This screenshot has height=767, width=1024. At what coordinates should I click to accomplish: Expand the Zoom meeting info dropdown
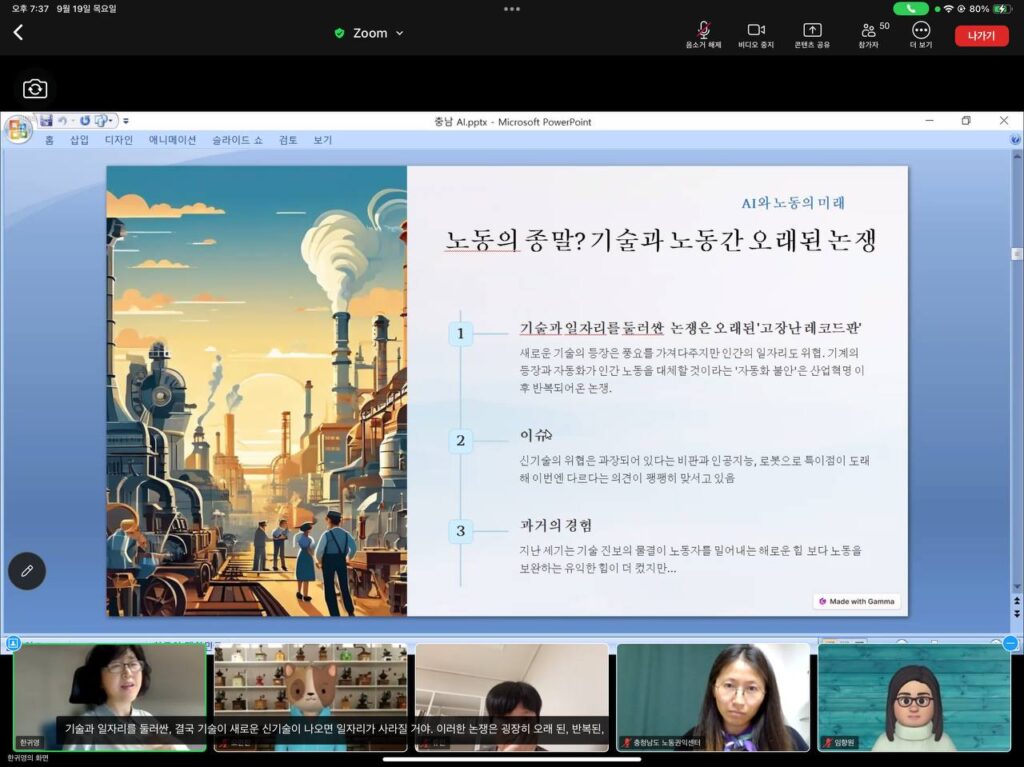tap(370, 33)
